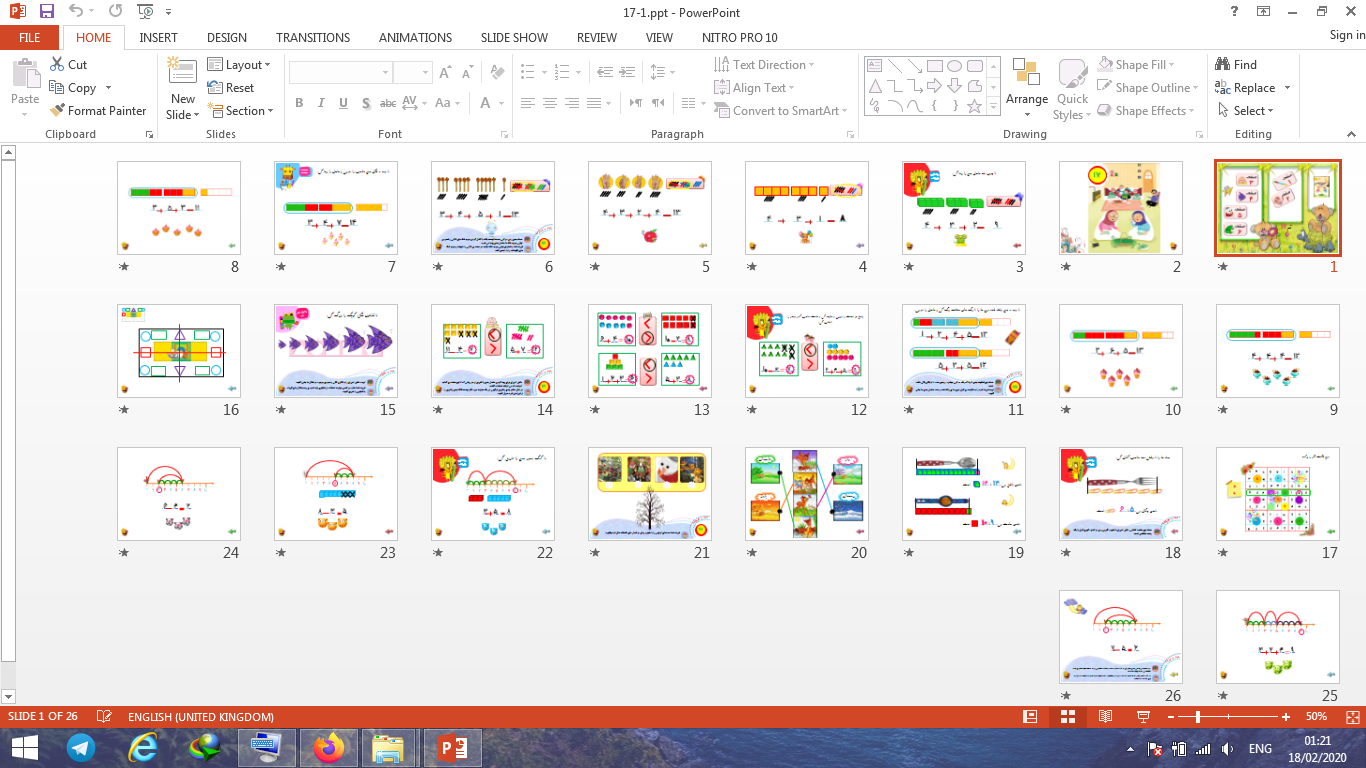1366x768 pixels.
Task: Start Slide Show from status bar icon
Action: coord(1143,717)
